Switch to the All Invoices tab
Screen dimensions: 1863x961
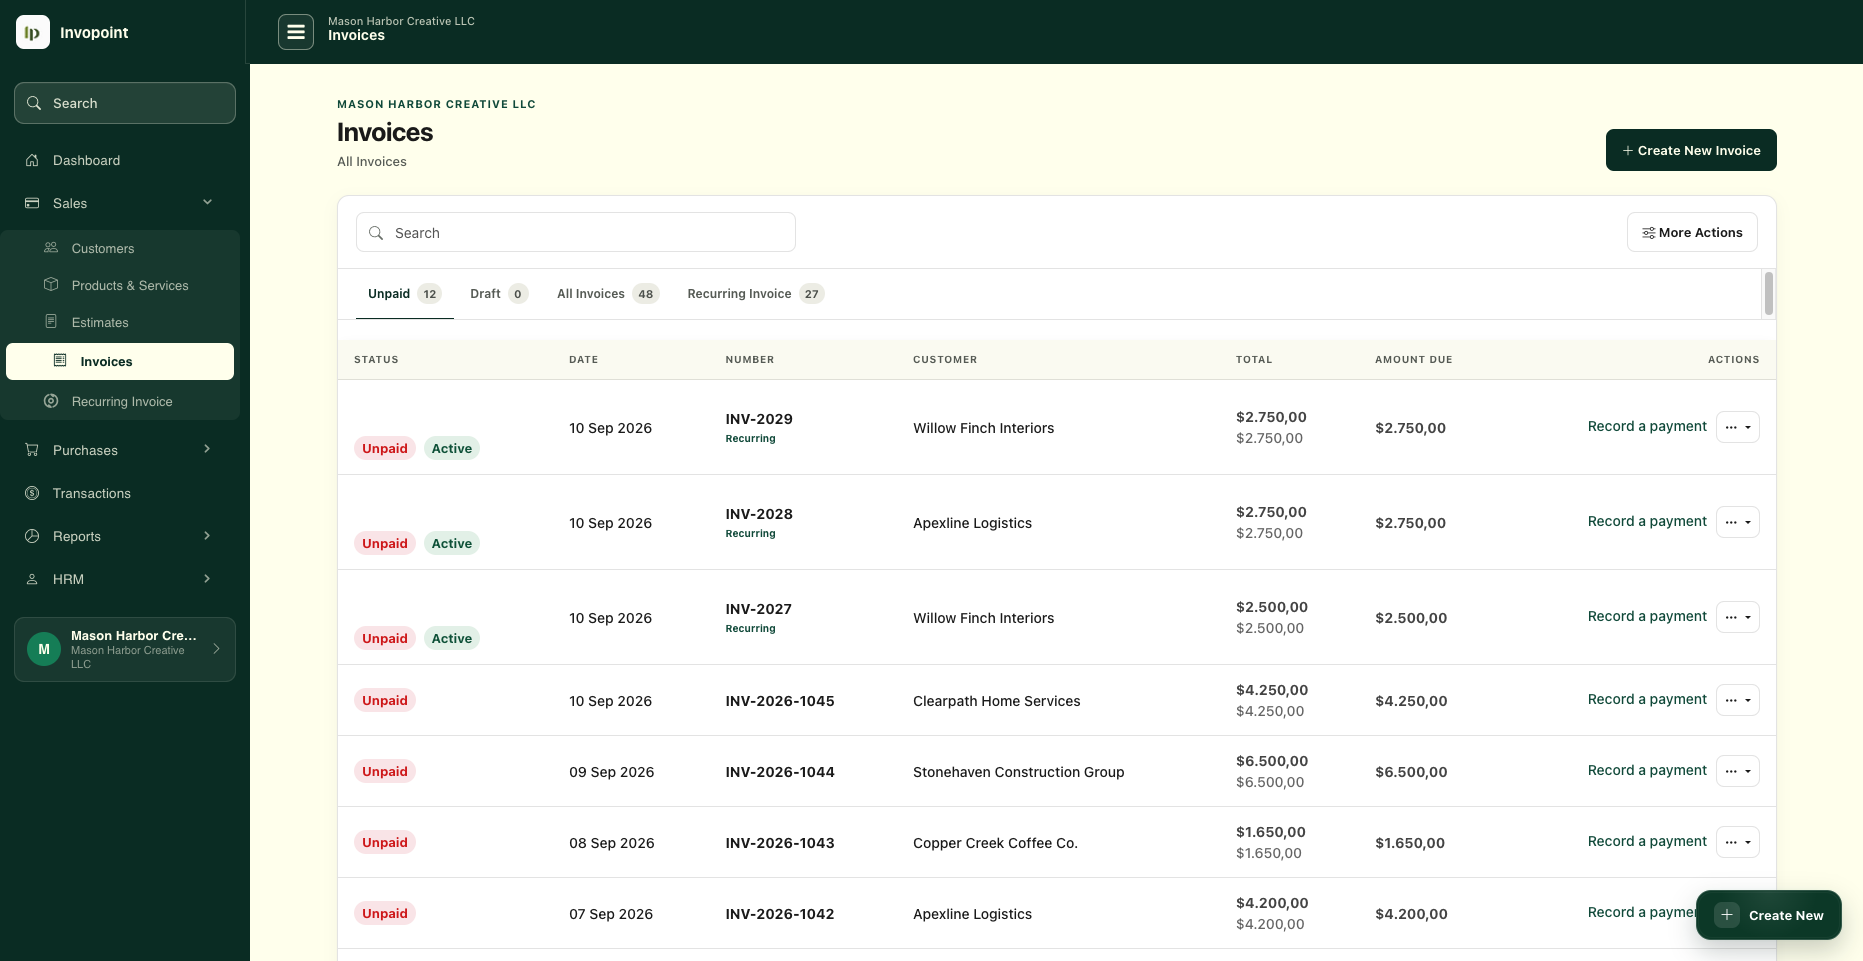(x=608, y=294)
